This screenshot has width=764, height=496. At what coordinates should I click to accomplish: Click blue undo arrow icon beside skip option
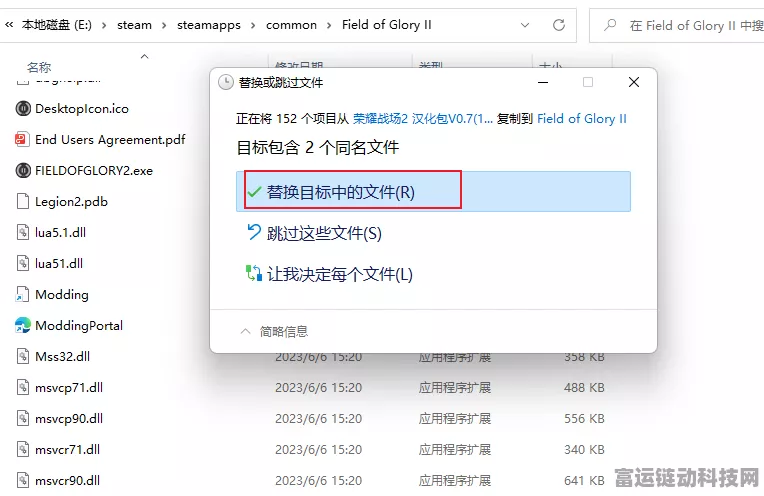[x=253, y=232]
